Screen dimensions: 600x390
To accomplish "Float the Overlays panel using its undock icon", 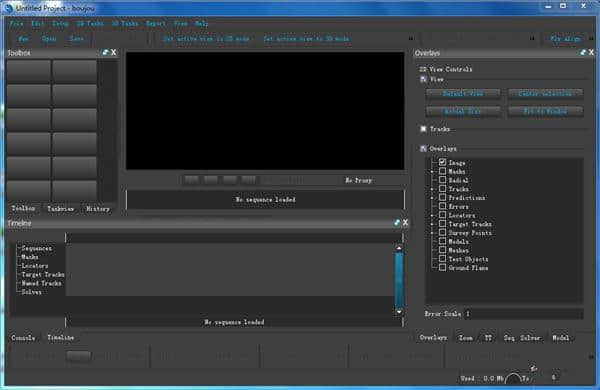I will (x=583, y=52).
